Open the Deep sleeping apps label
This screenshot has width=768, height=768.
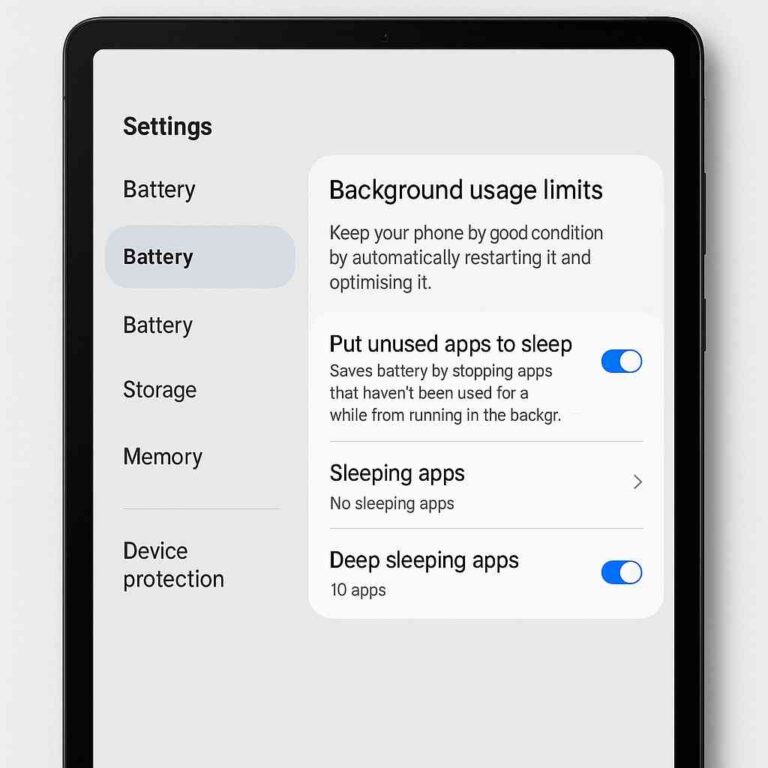coord(424,560)
